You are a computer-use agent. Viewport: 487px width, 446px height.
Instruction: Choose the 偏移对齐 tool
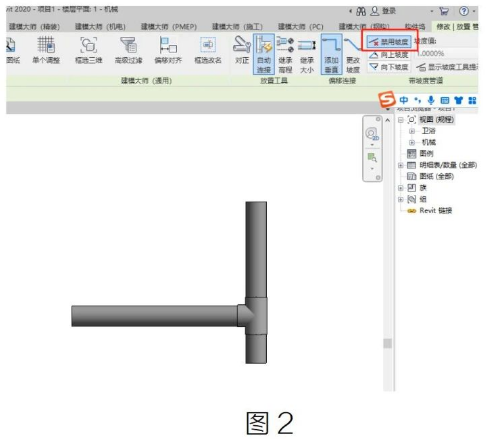tap(168, 50)
